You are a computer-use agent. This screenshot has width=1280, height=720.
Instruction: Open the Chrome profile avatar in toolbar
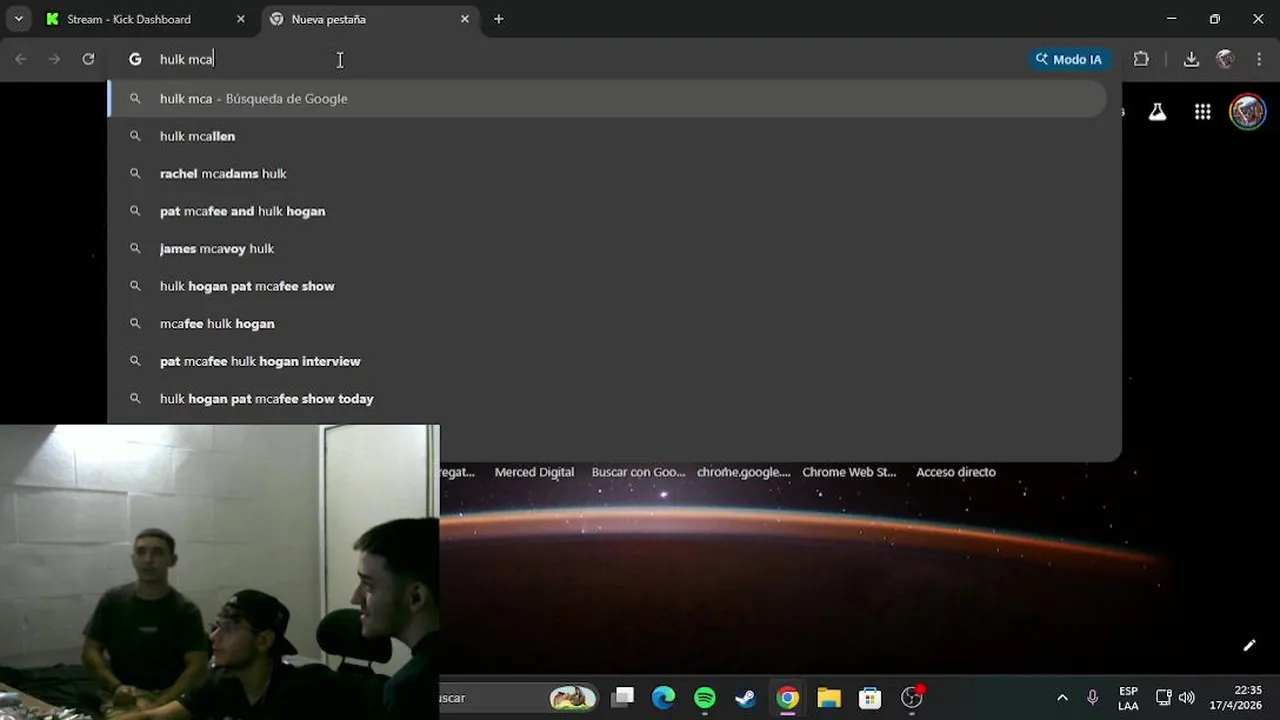pyautogui.click(x=1225, y=59)
